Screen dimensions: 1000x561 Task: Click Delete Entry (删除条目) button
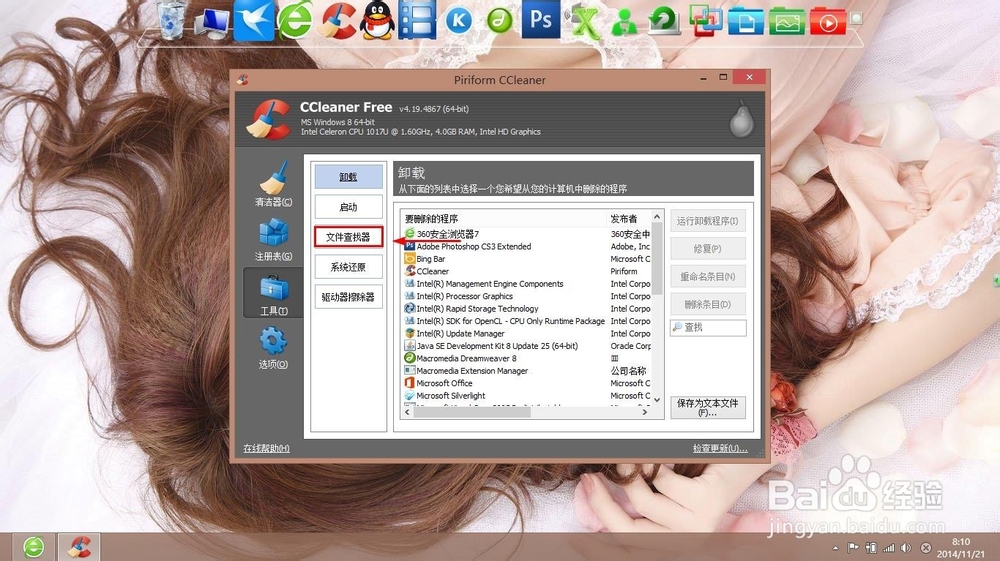coord(708,304)
